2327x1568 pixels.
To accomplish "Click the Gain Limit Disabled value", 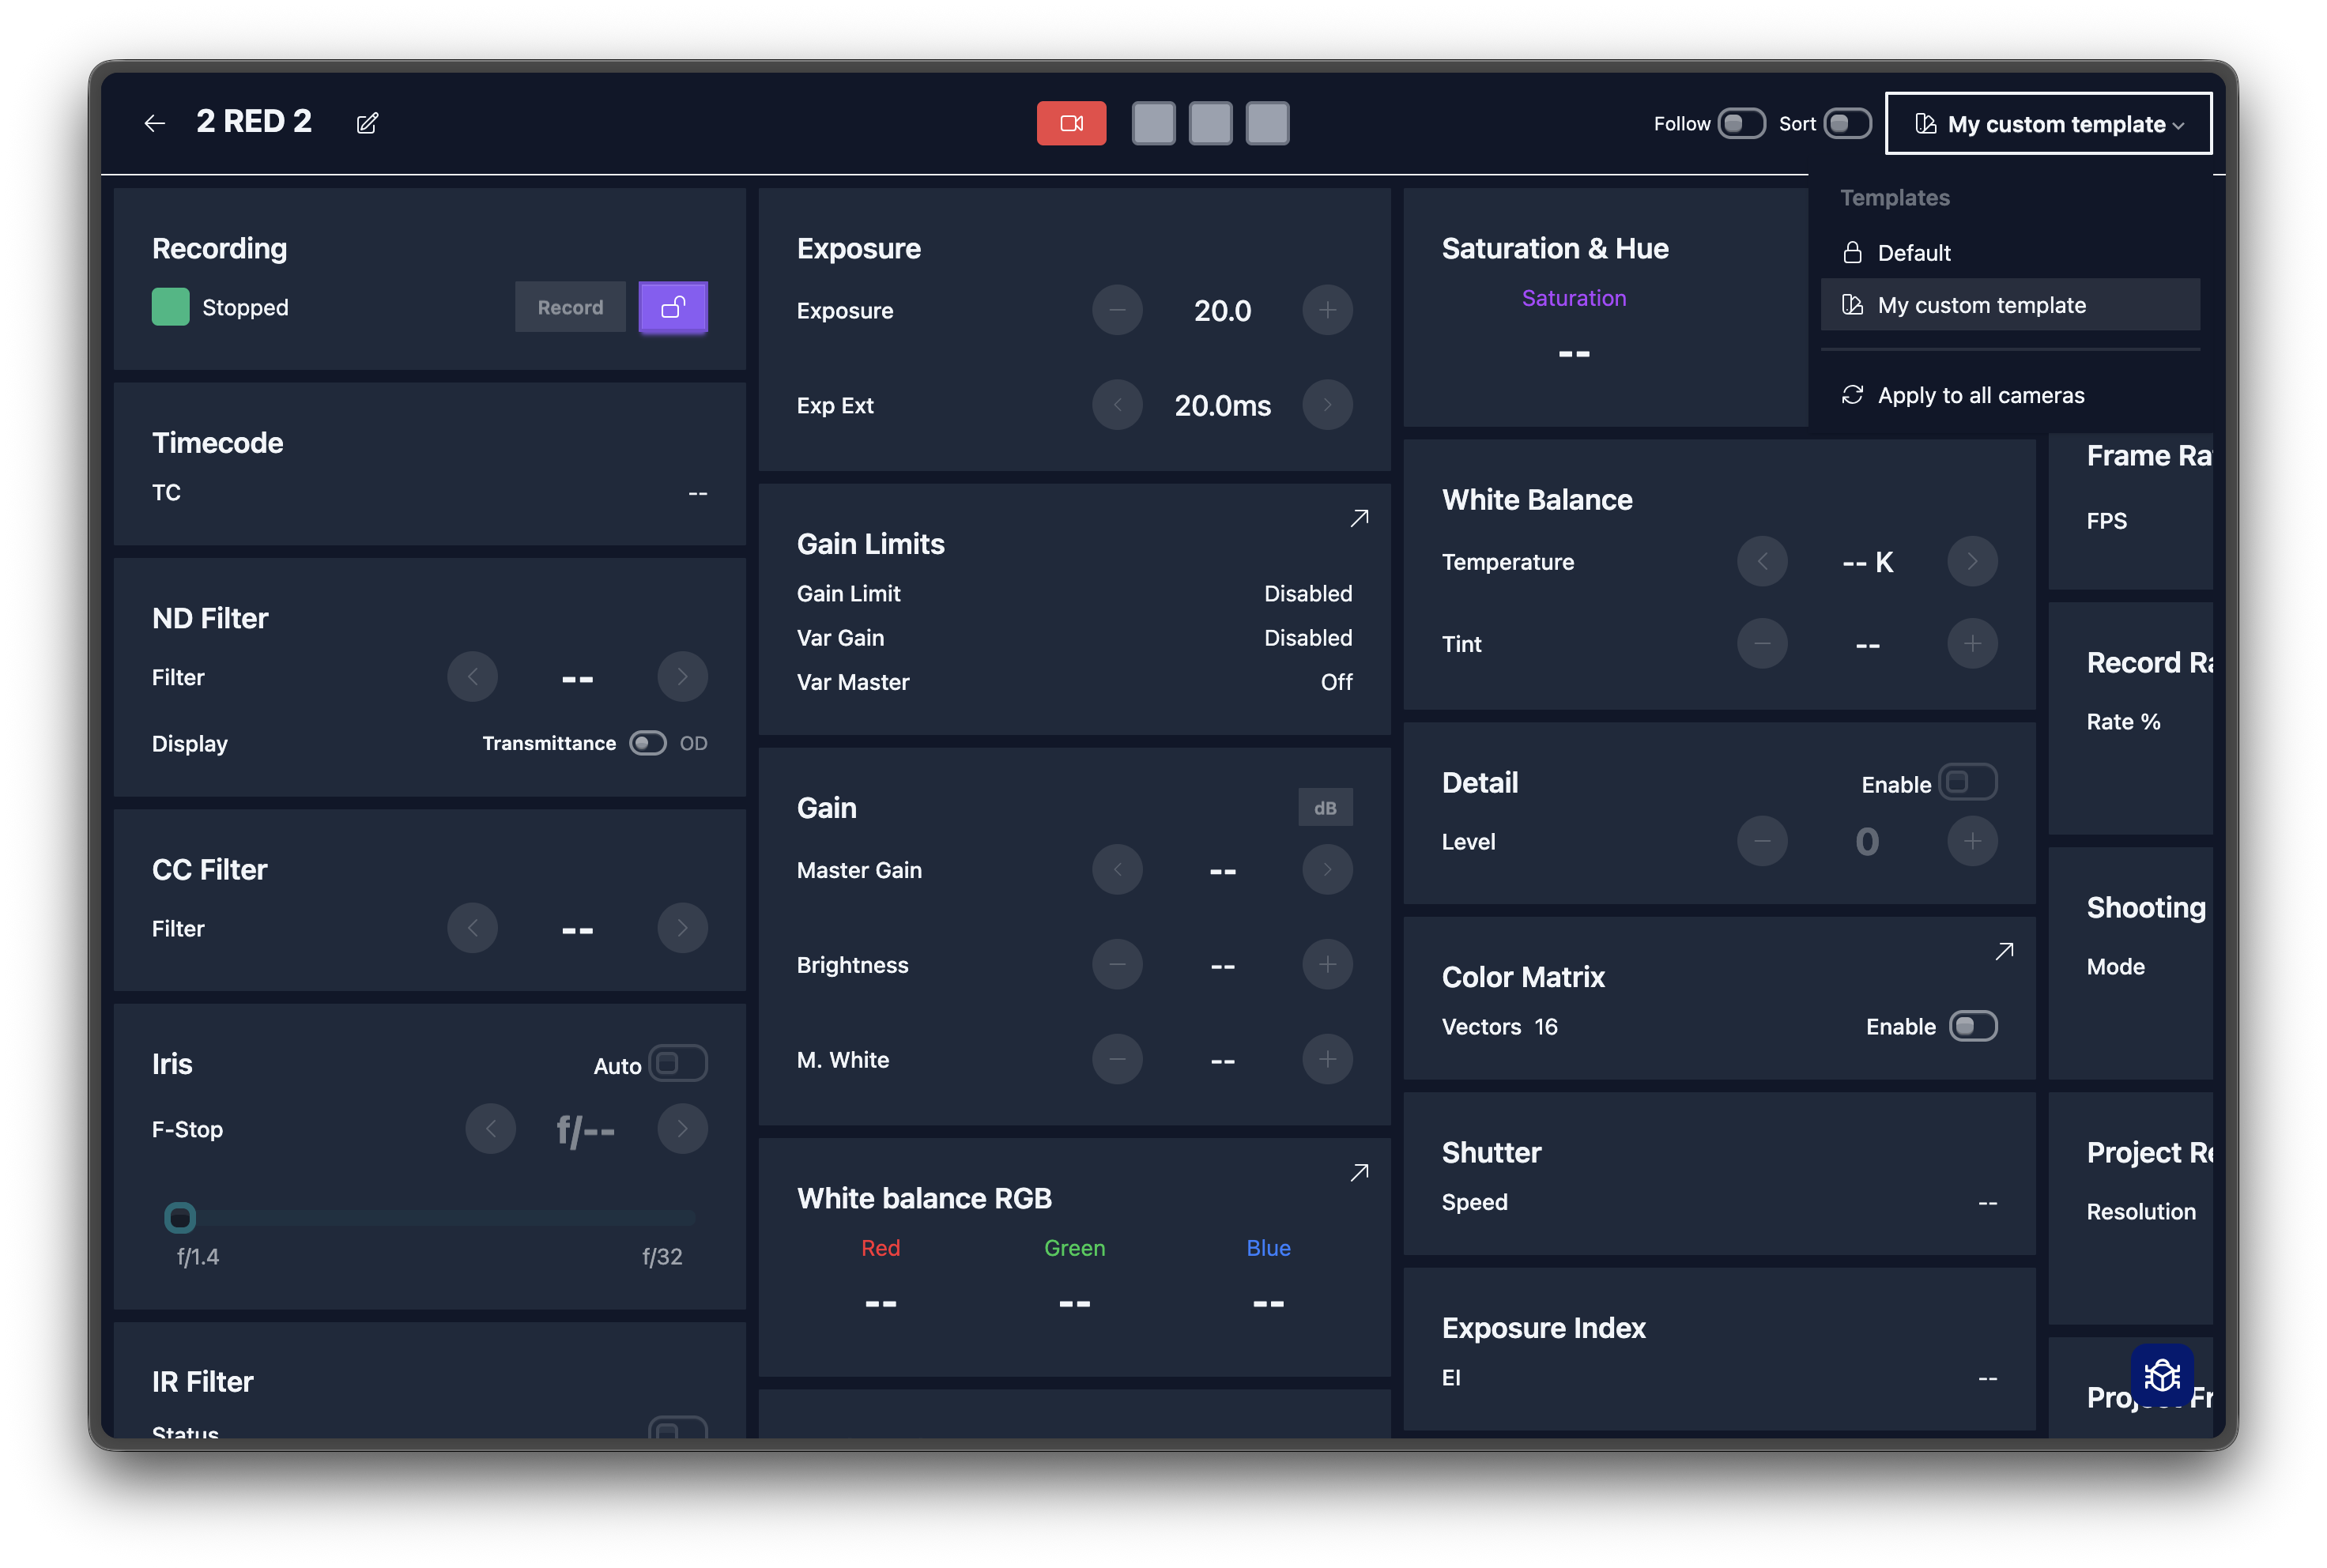I will click(1308, 594).
